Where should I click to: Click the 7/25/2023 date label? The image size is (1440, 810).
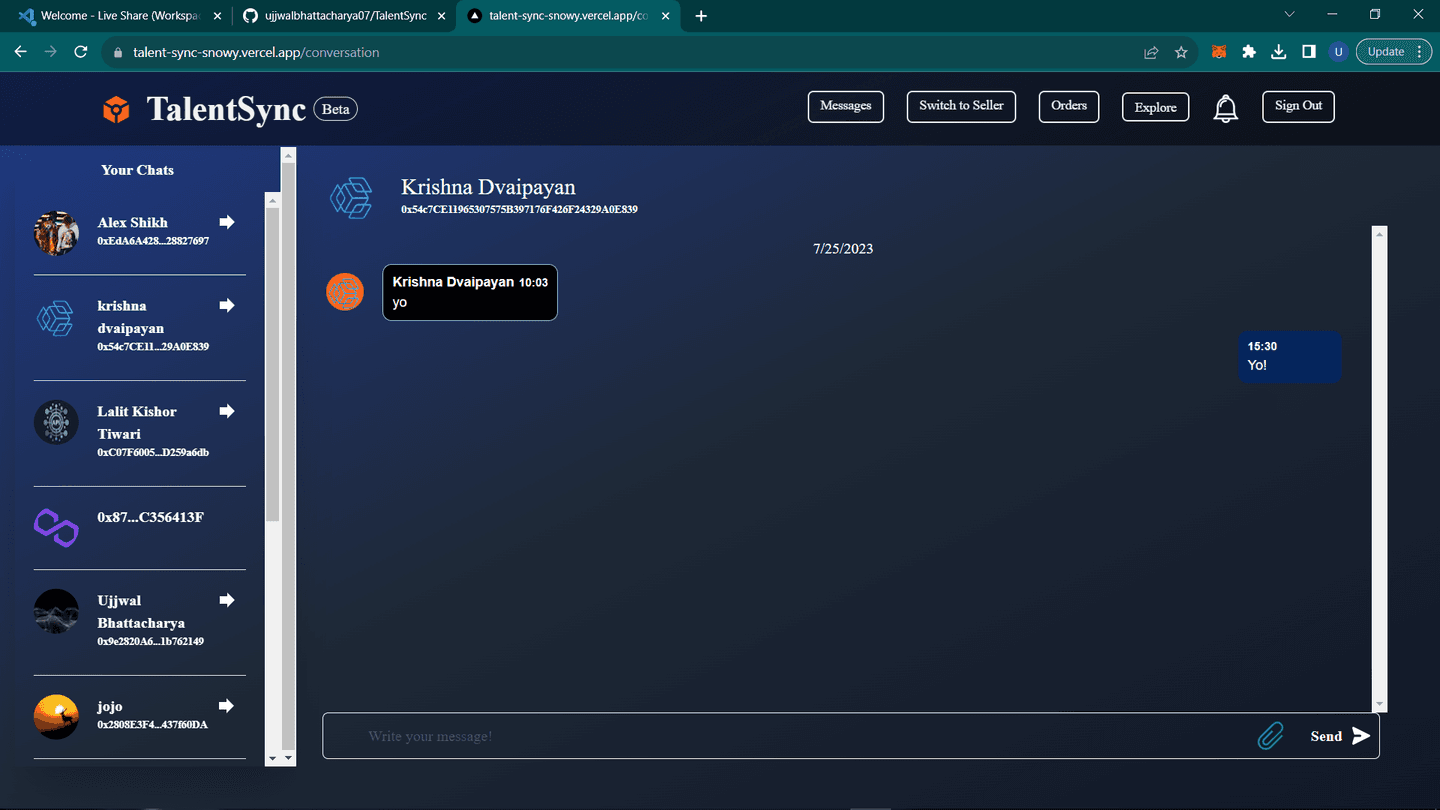843,248
